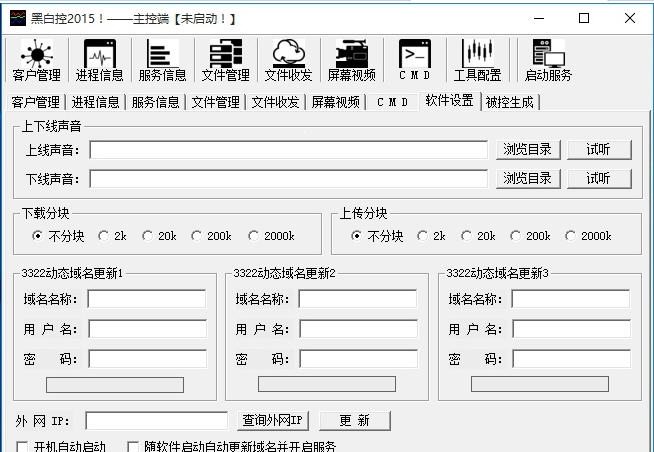Viewport: 654px width, 452px height.
Task: Select 2000k under 下载分块
Action: 271,236
